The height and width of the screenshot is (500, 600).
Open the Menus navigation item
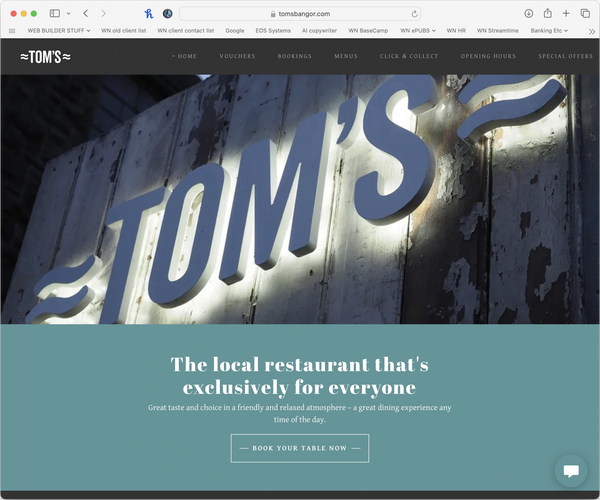click(346, 56)
